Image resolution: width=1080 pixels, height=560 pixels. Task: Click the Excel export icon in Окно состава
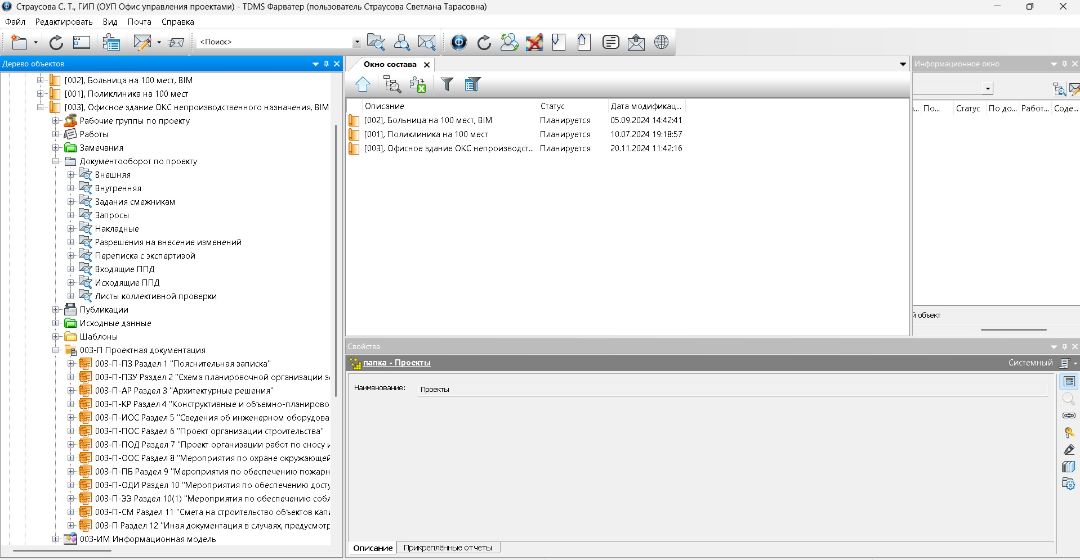click(418, 85)
